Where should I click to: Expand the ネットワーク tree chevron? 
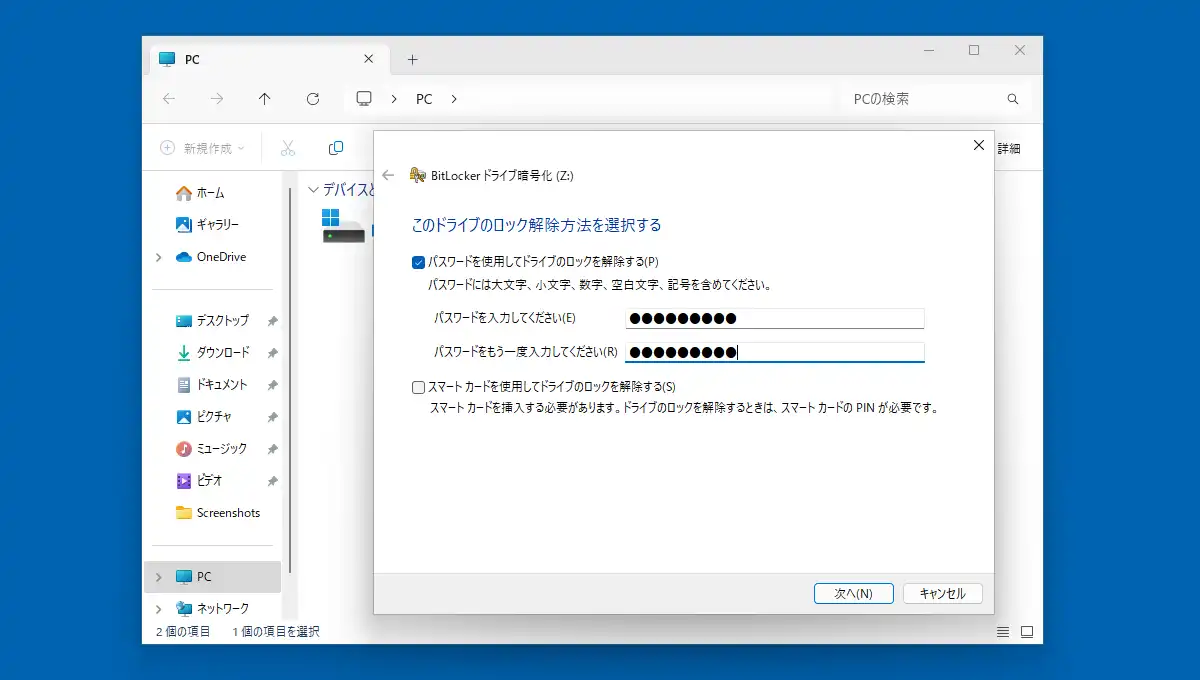(x=159, y=608)
